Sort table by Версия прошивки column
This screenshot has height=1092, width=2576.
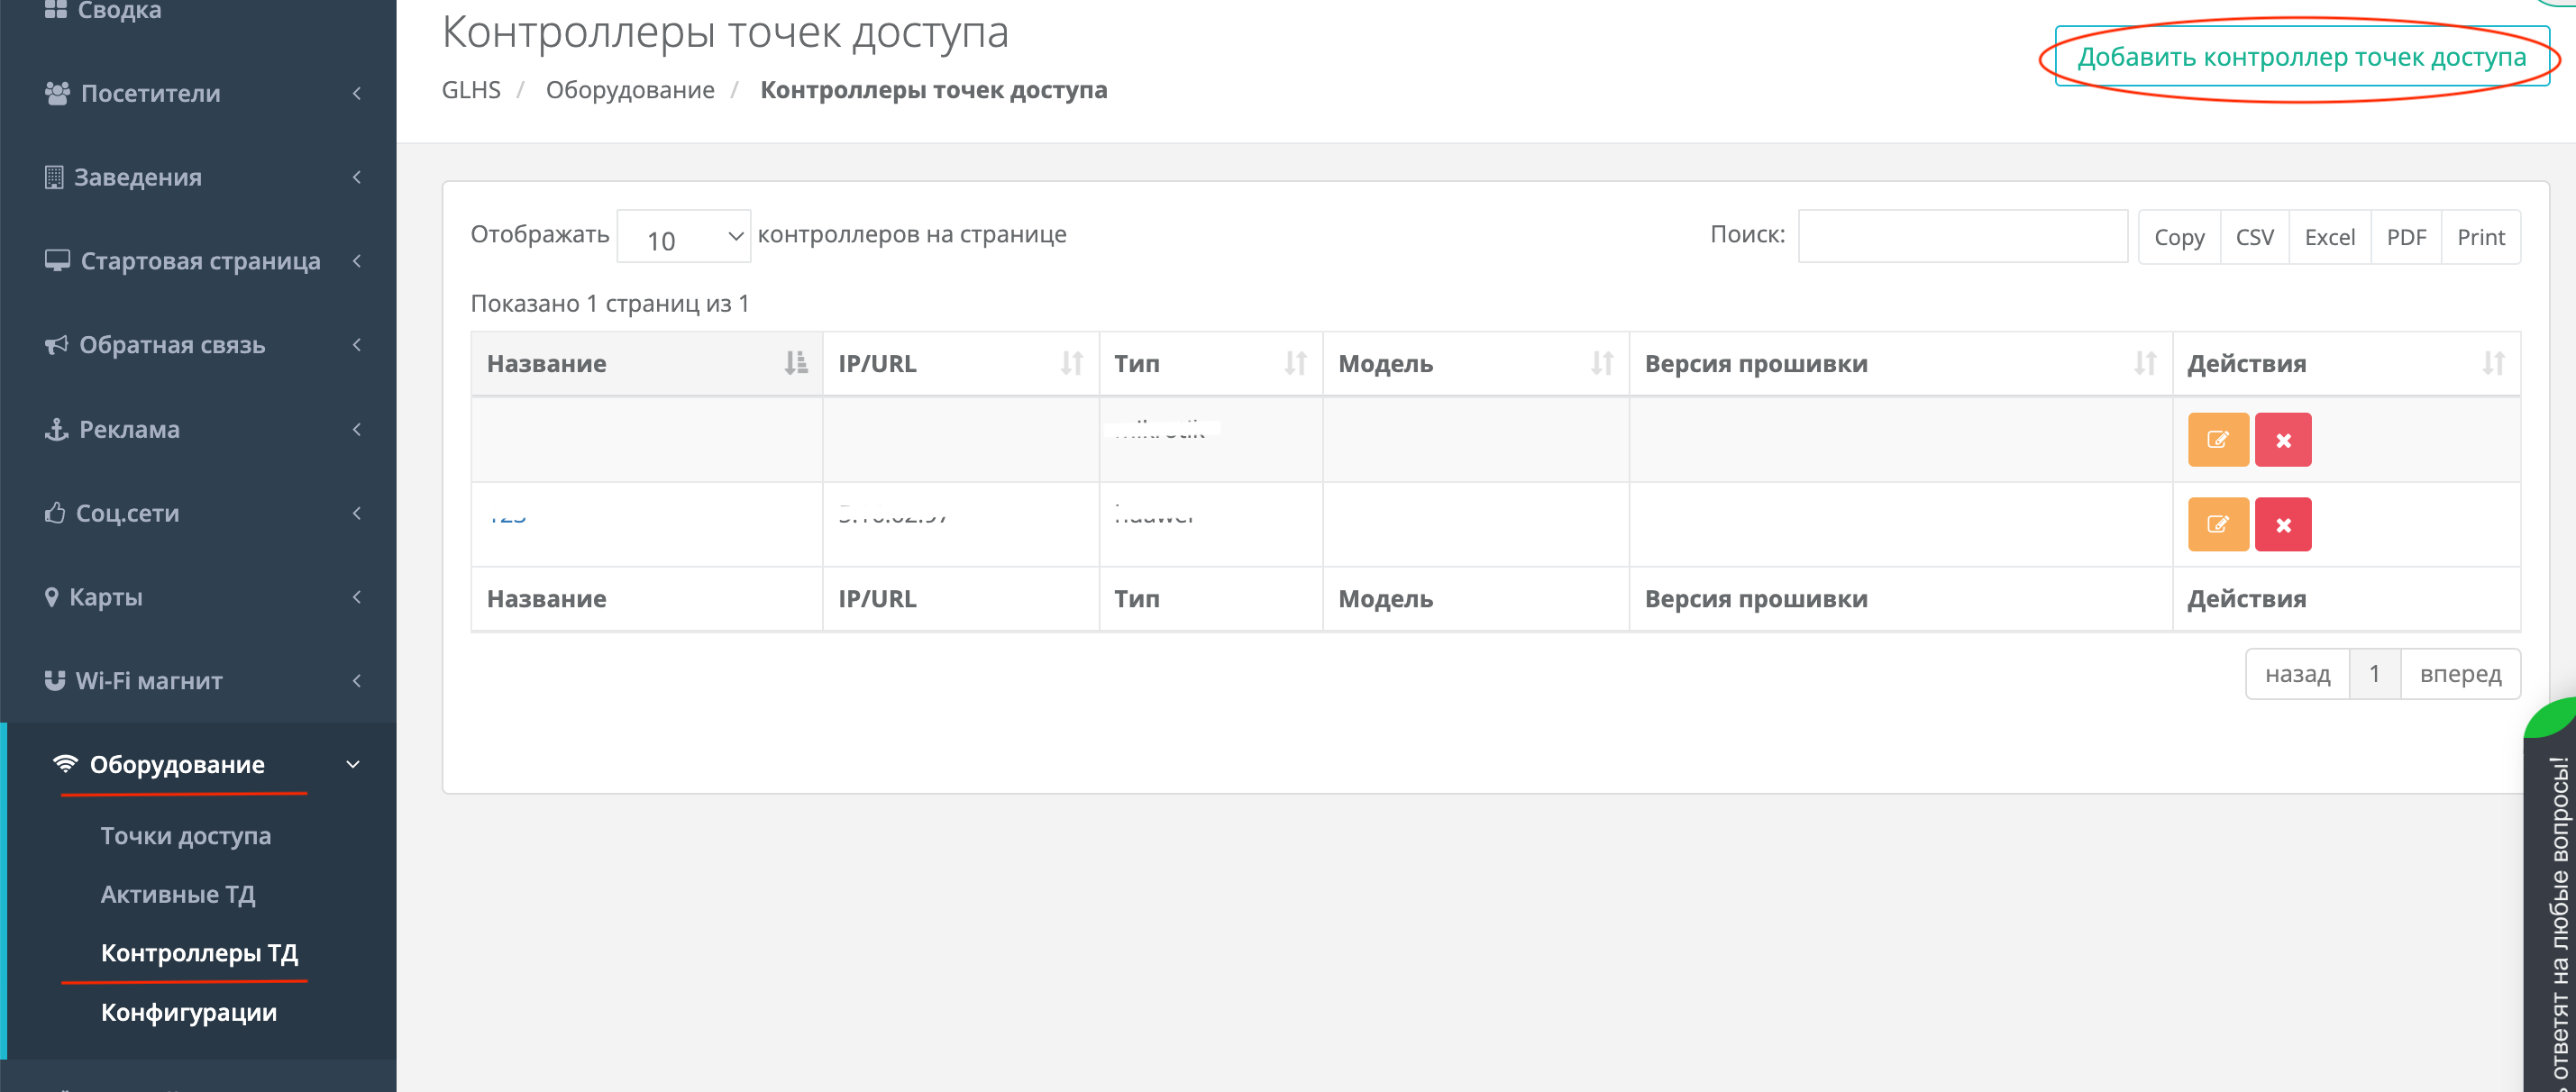pyautogui.click(x=1901, y=364)
